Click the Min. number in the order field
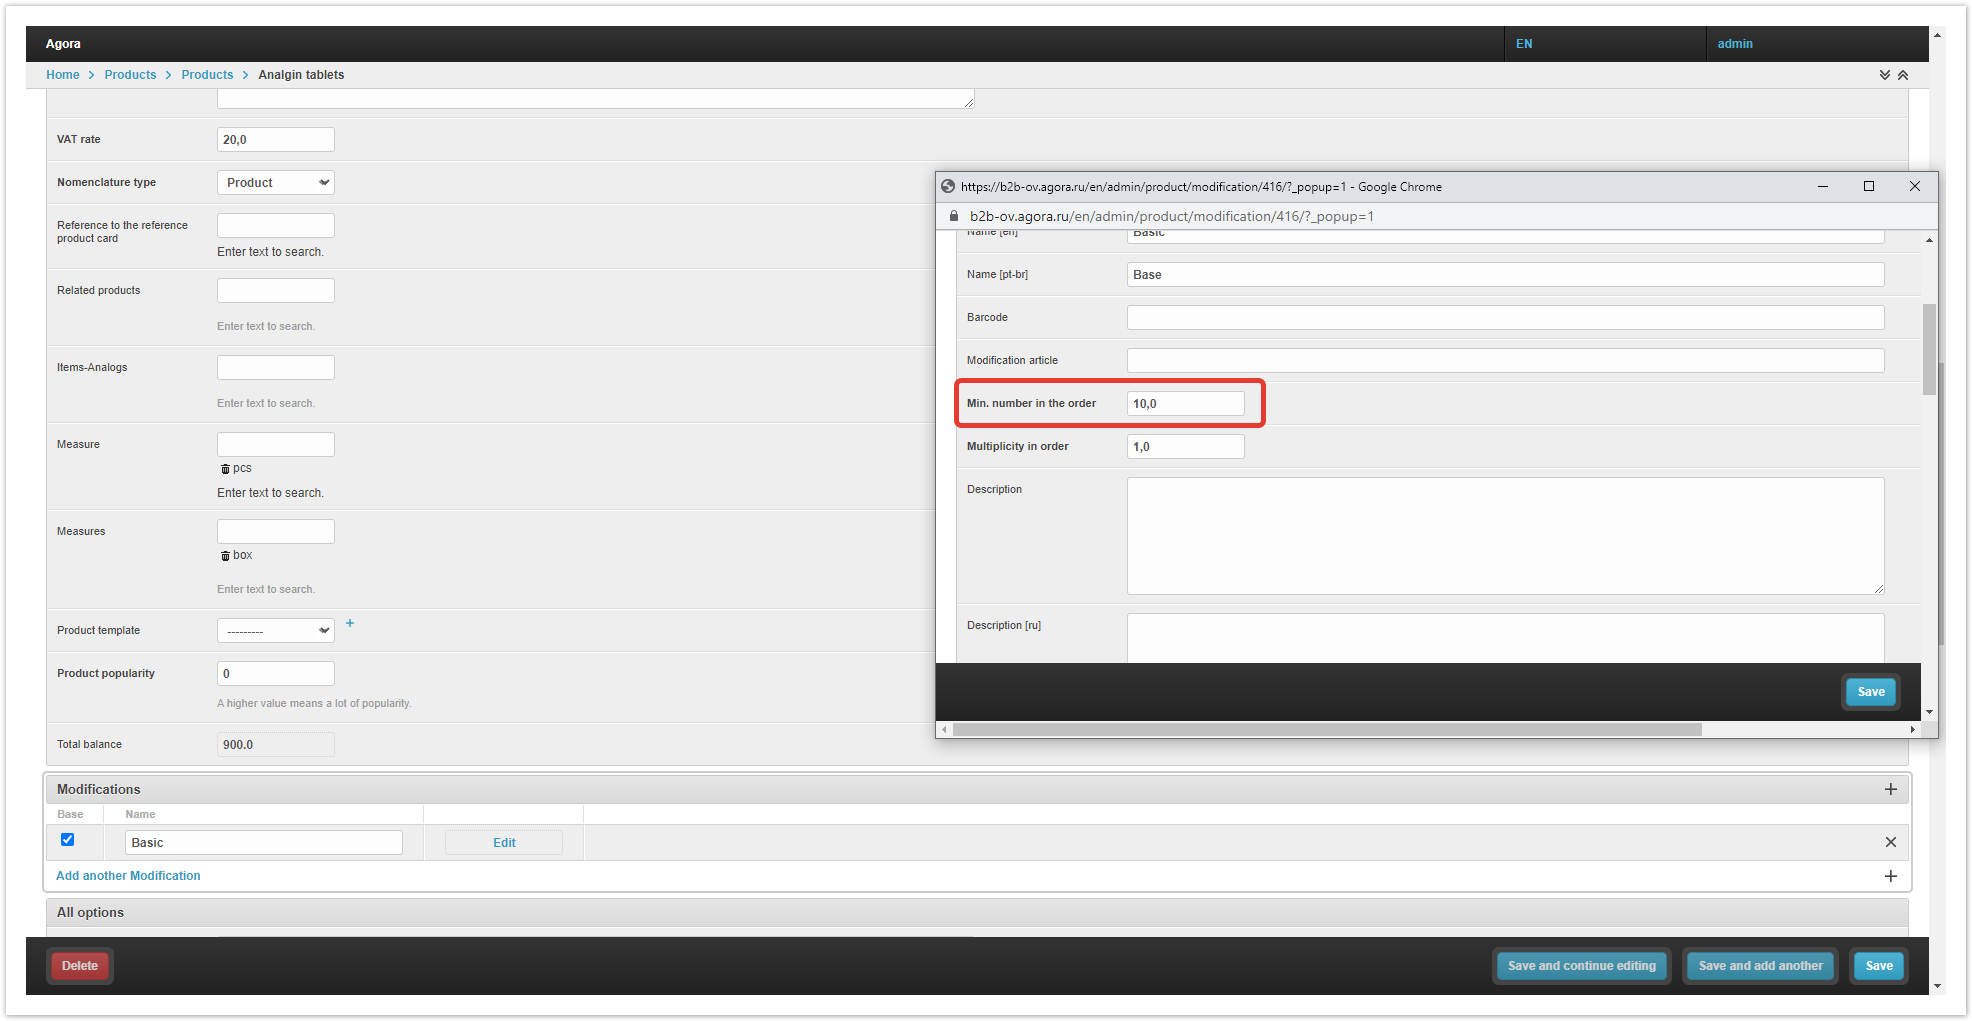 point(1185,404)
